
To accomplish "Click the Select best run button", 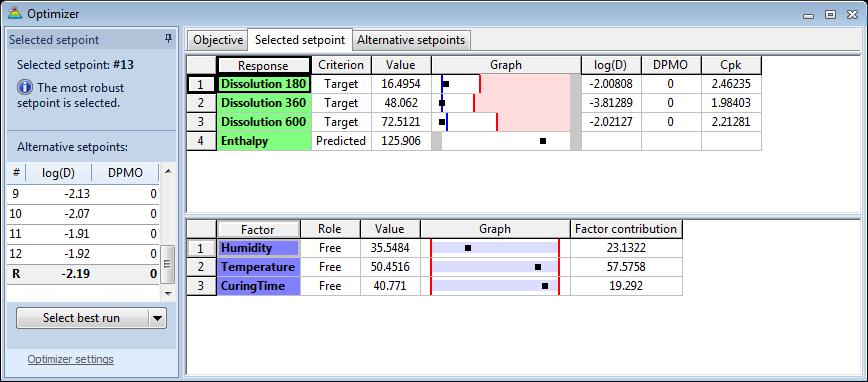I will point(82,318).
